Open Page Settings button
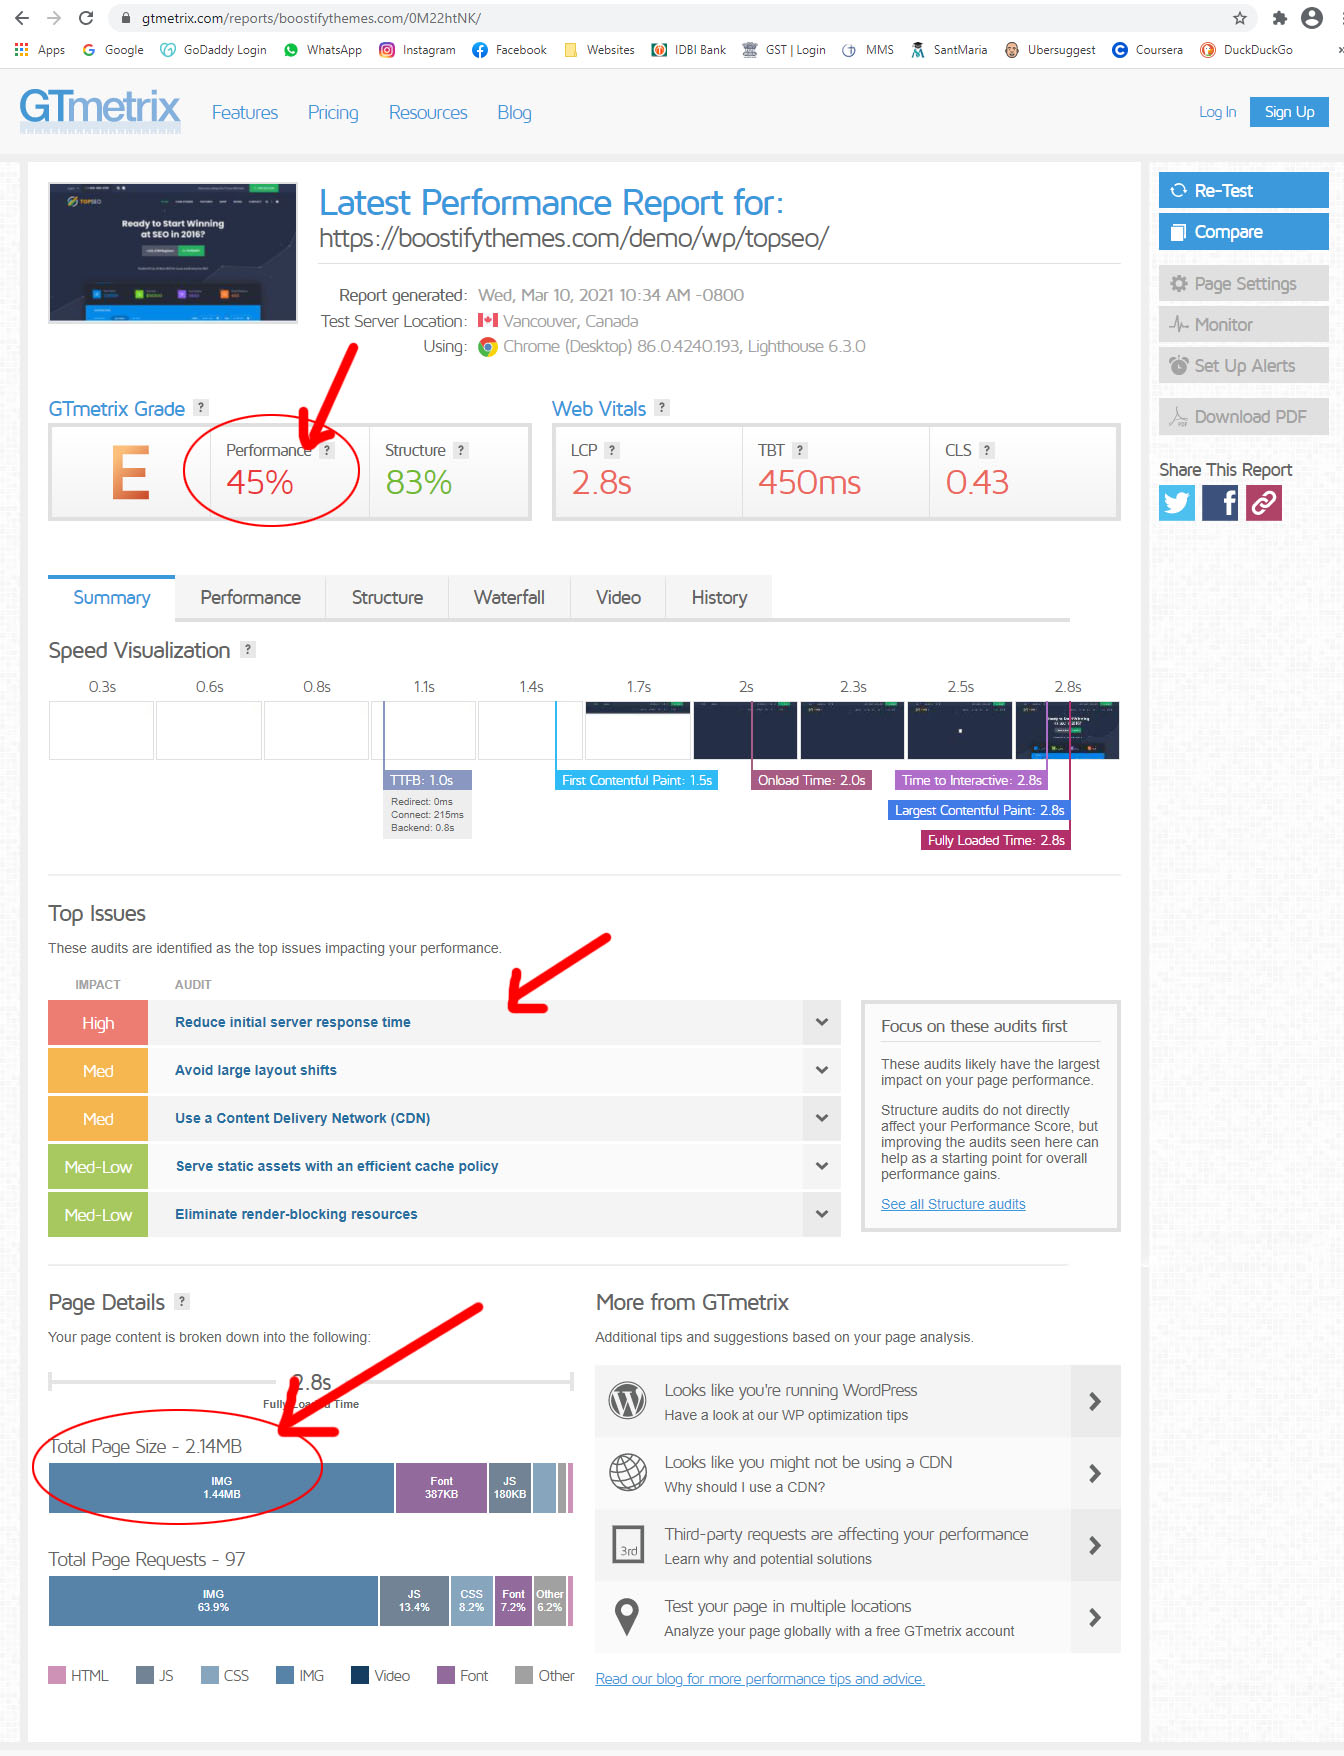The height and width of the screenshot is (1756, 1344). (x=1243, y=283)
